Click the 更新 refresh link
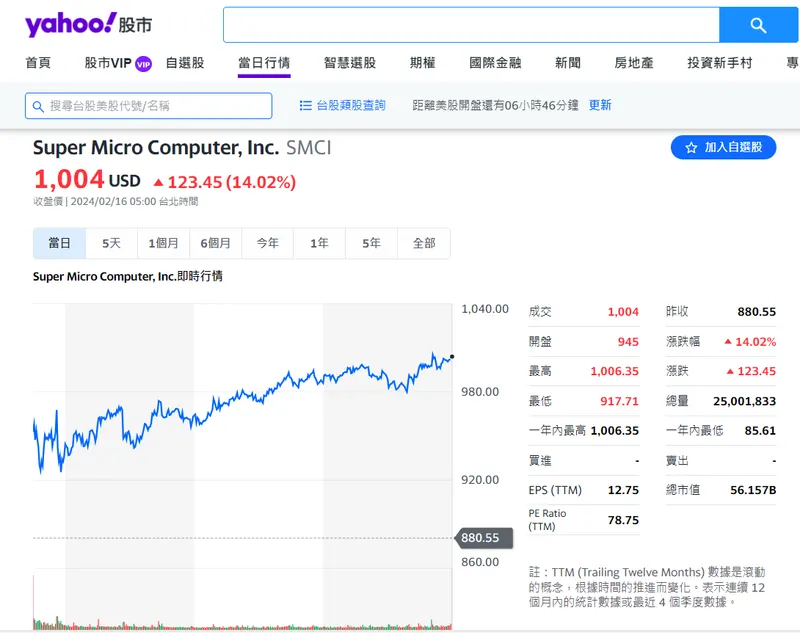This screenshot has width=800, height=633. [x=600, y=105]
